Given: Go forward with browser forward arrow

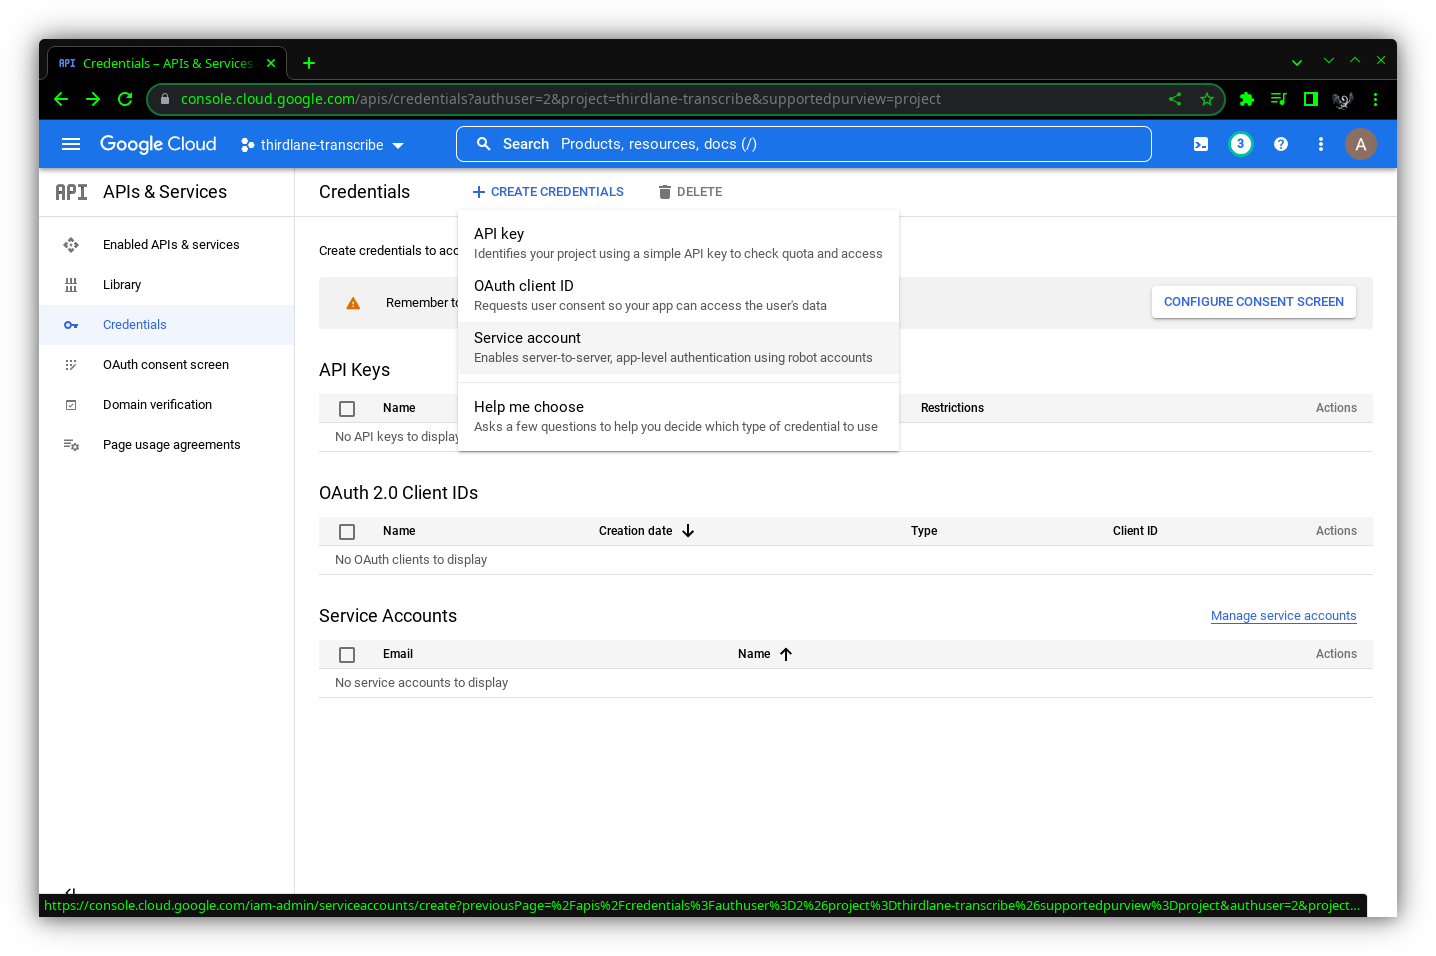Looking at the screenshot, I should (x=93, y=99).
